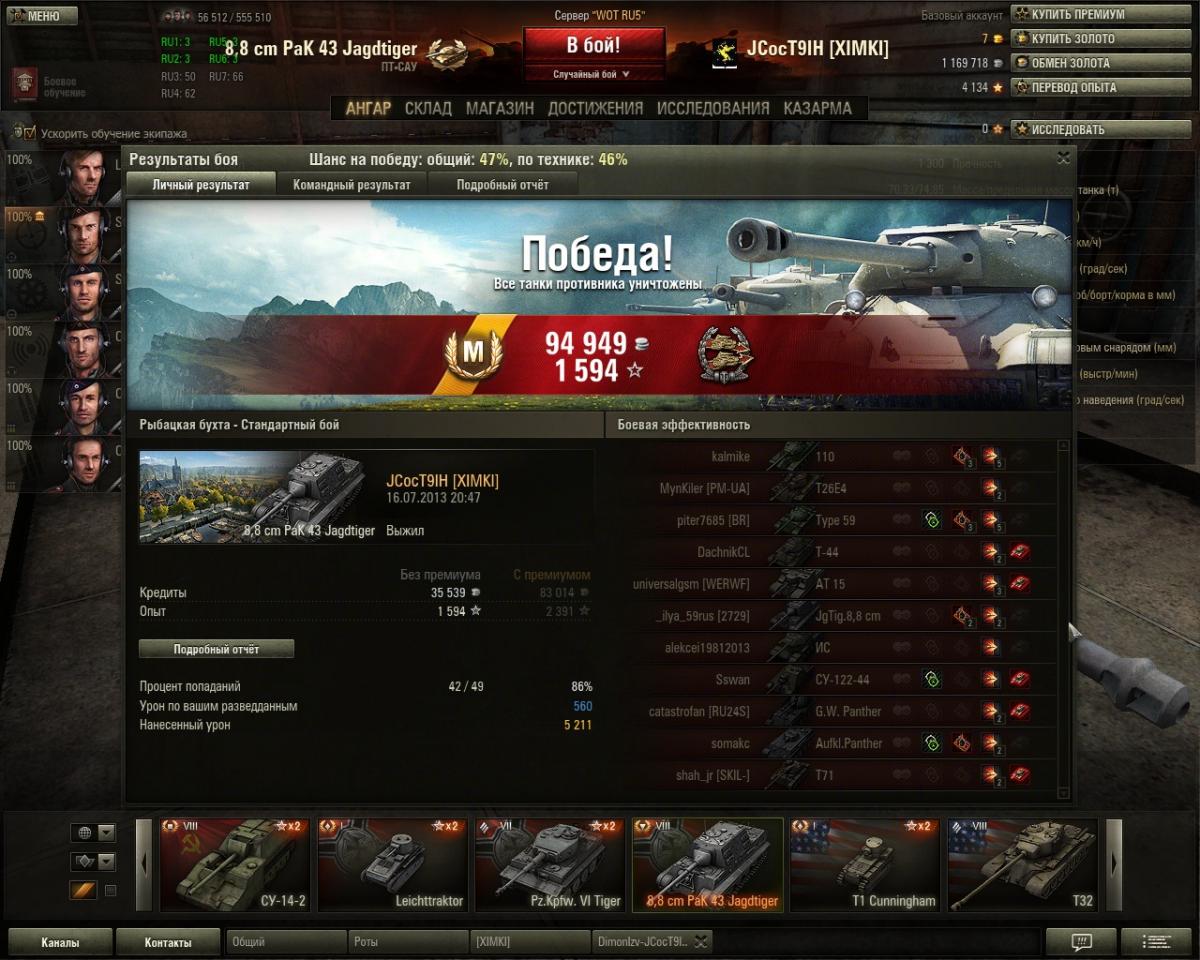Toggle the small checkbox beside orange stripe filter

111,890
